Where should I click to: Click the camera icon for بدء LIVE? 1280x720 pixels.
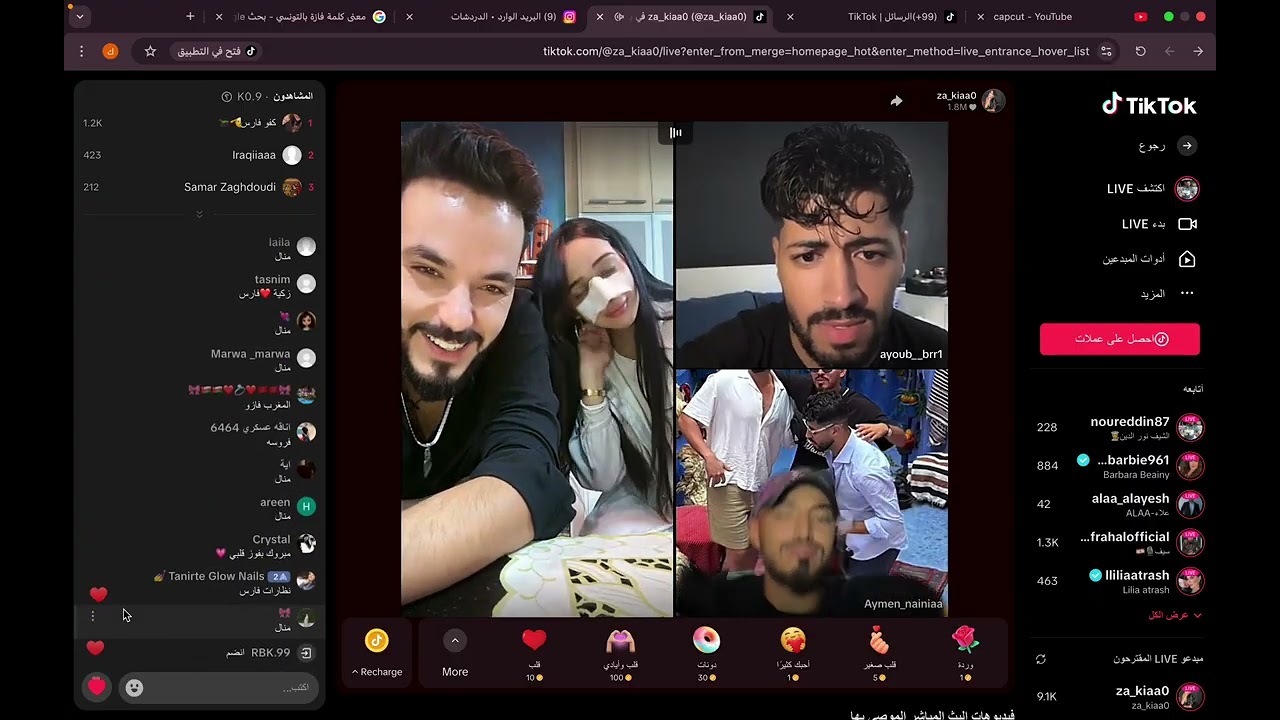click(1187, 224)
